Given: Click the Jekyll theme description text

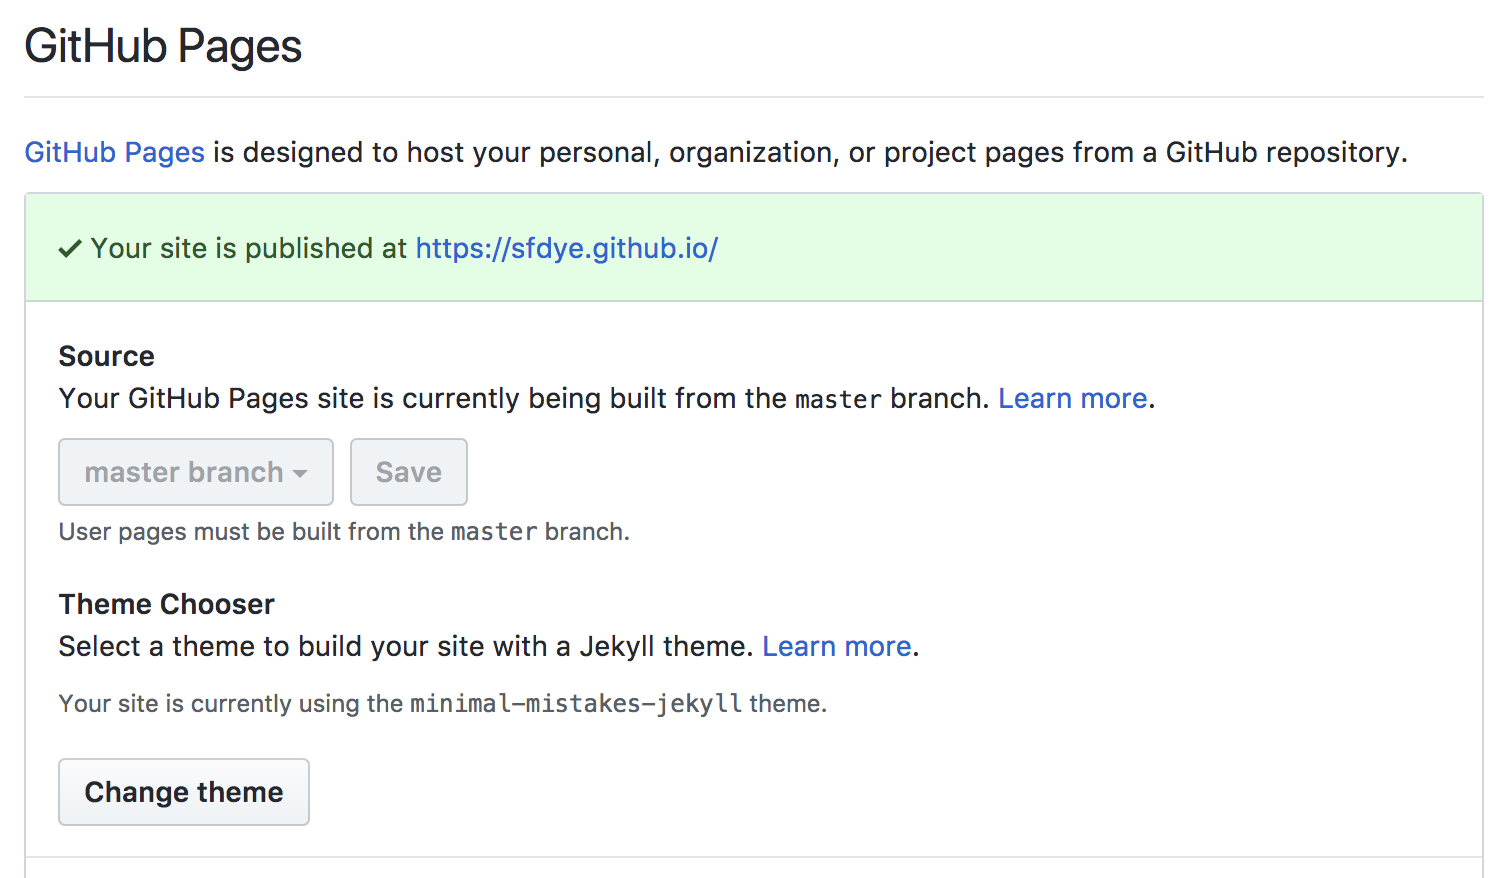Looking at the screenshot, I should pos(400,646).
